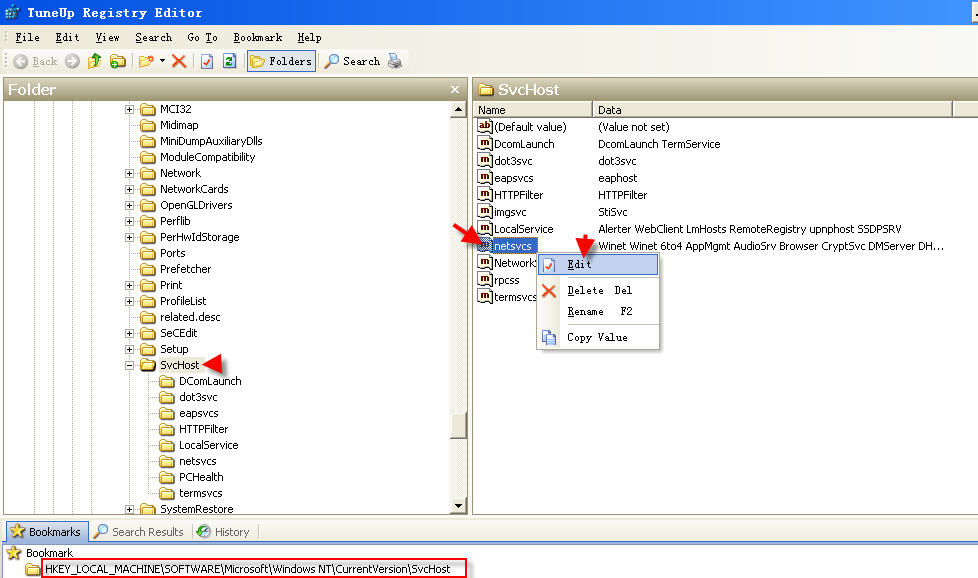Open the Go To menu
Screen dimensions: 978x578
coord(203,37)
